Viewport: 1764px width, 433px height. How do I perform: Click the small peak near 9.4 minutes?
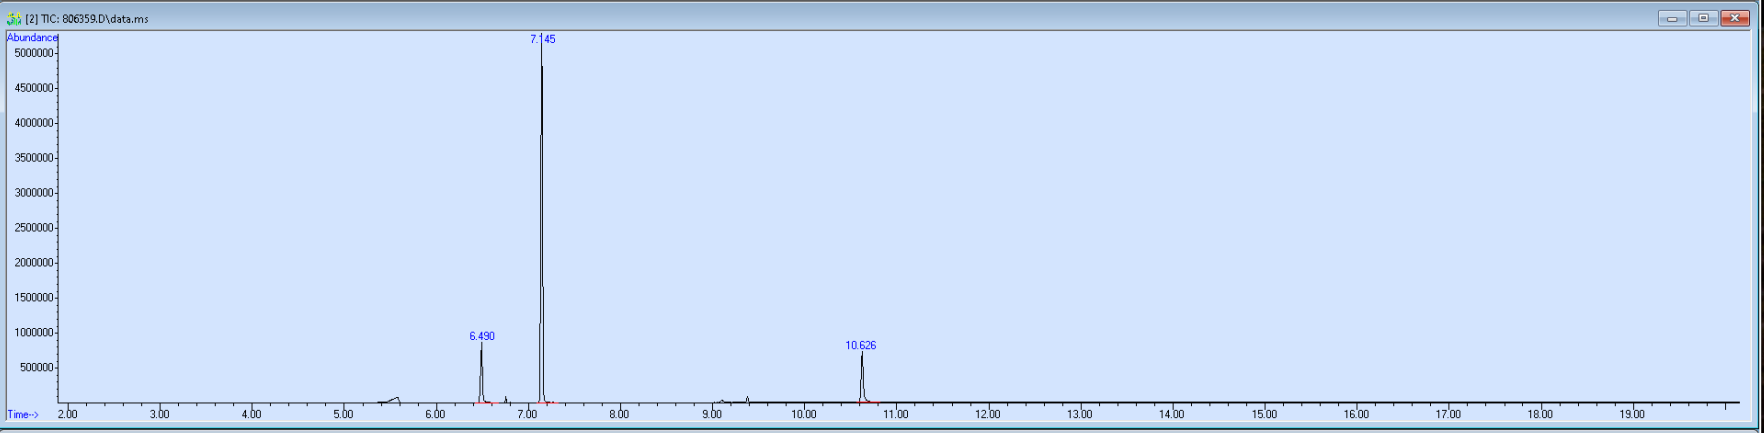(x=747, y=399)
